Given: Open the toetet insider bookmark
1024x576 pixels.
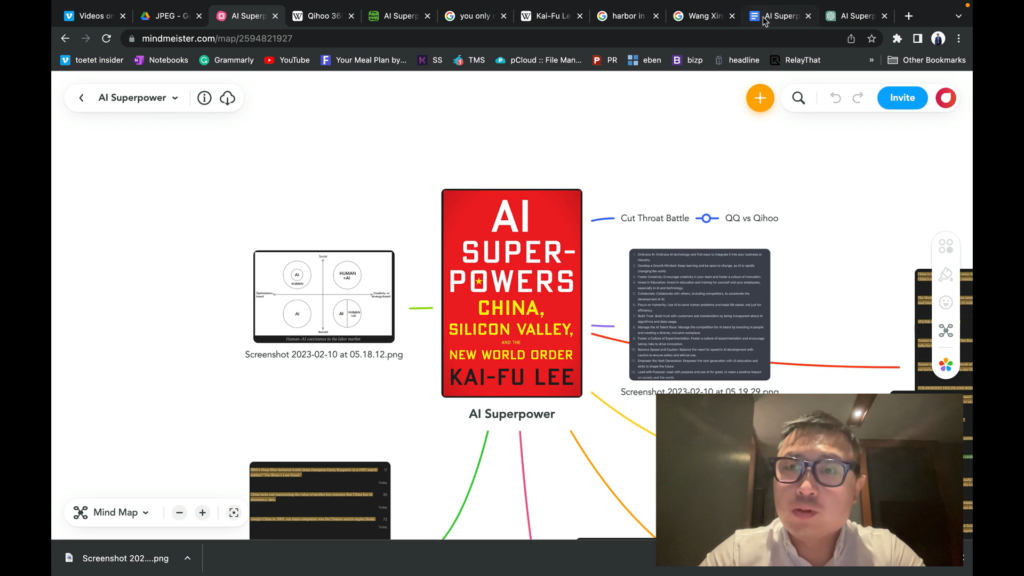Looking at the screenshot, I should 91,60.
